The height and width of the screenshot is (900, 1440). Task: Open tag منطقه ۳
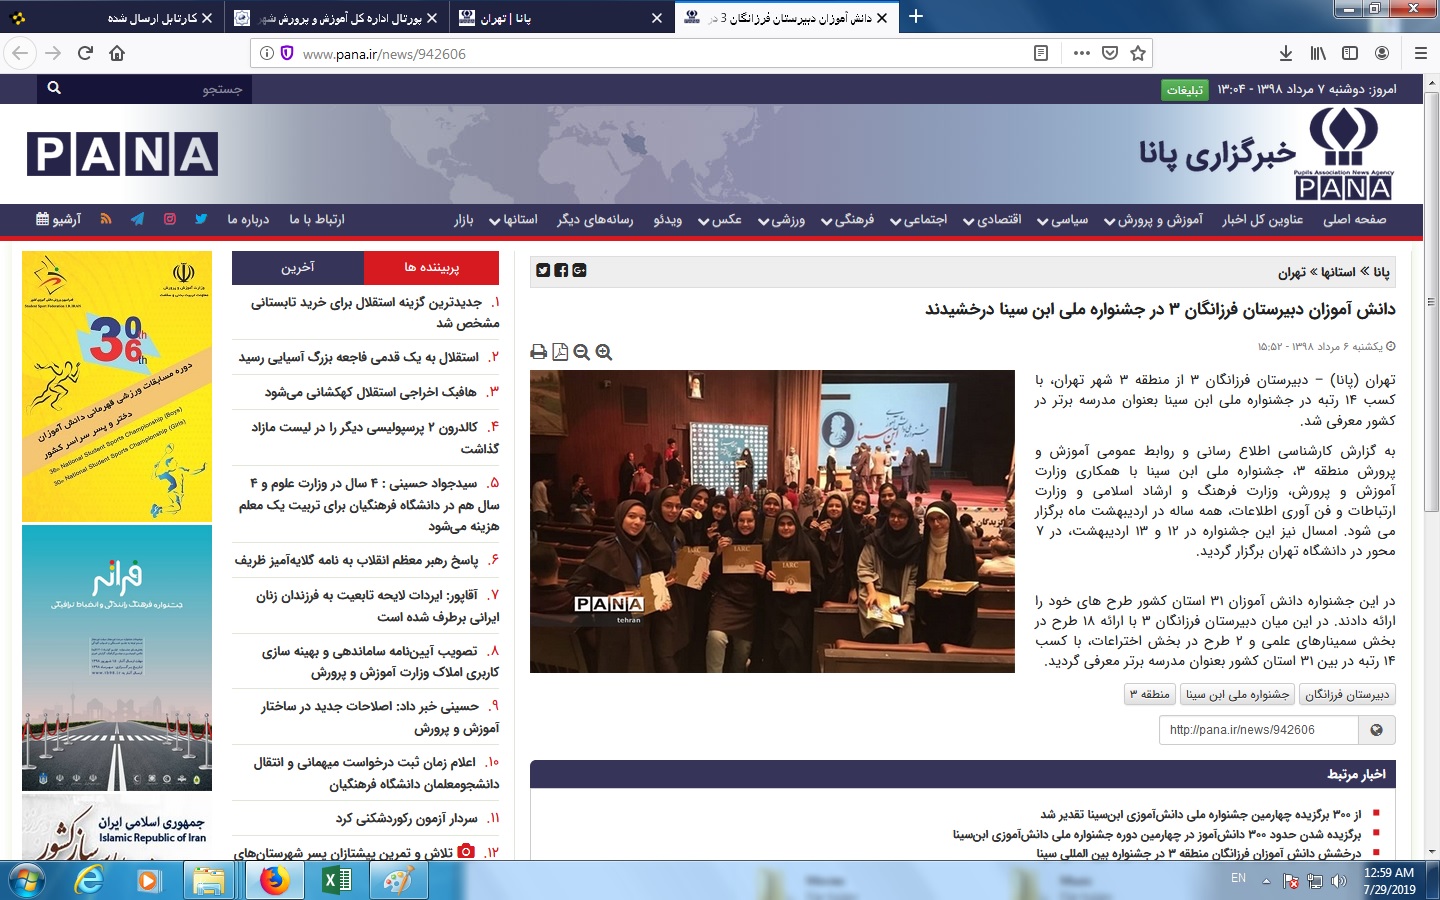click(x=1150, y=694)
